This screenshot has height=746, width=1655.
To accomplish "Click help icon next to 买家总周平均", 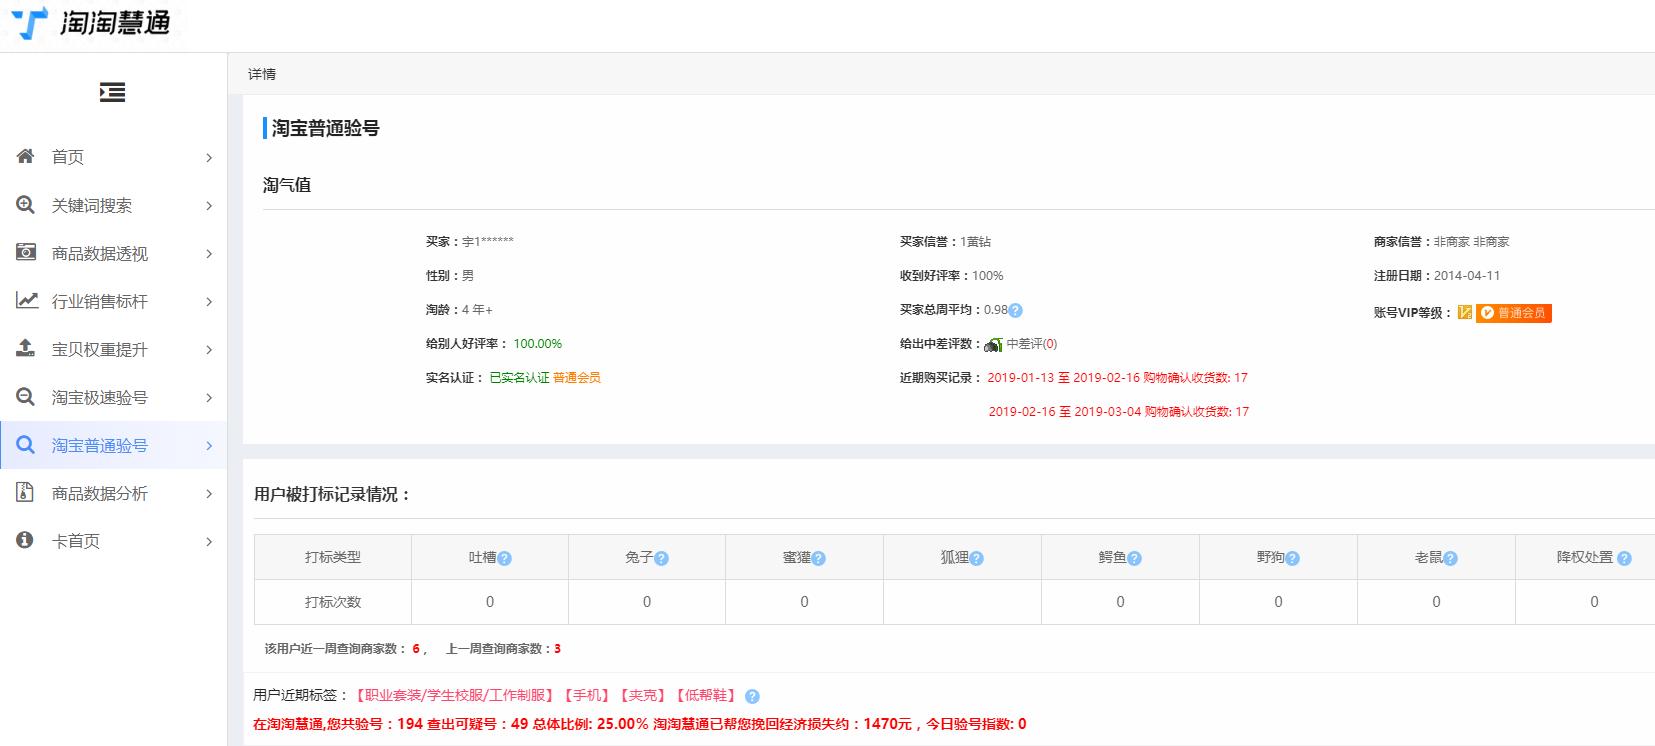I will point(1016,310).
